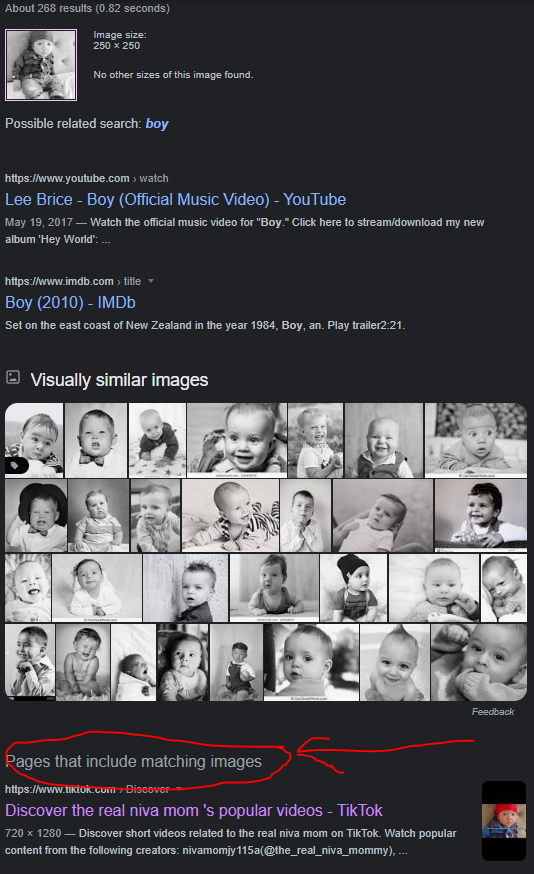Select the baby wearing beanie thumbnail, third row
This screenshot has height=874, width=534.
point(353,587)
